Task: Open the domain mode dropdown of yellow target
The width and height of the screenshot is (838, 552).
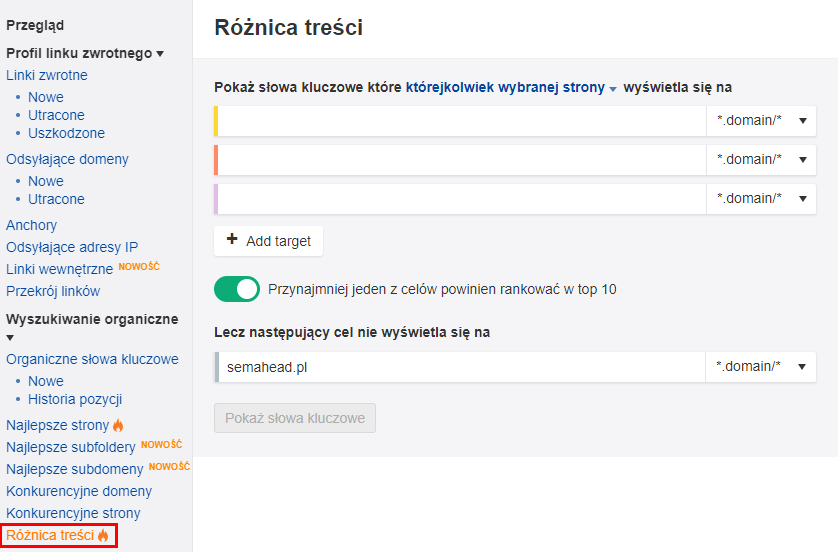Action: [x=761, y=121]
